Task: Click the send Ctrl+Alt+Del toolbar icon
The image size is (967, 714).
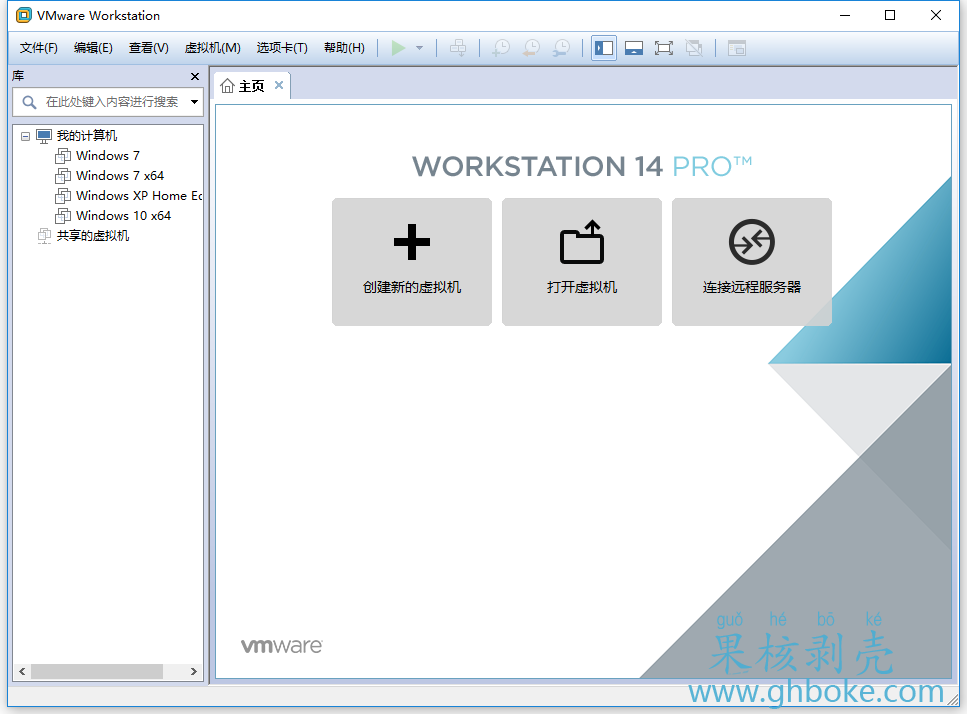Action: (x=458, y=48)
